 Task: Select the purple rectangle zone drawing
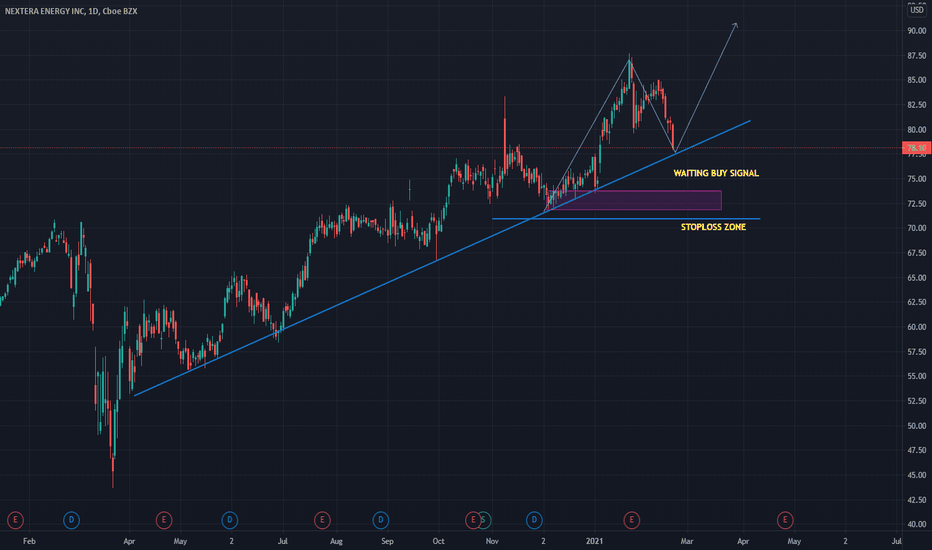pyautogui.click(x=636, y=200)
